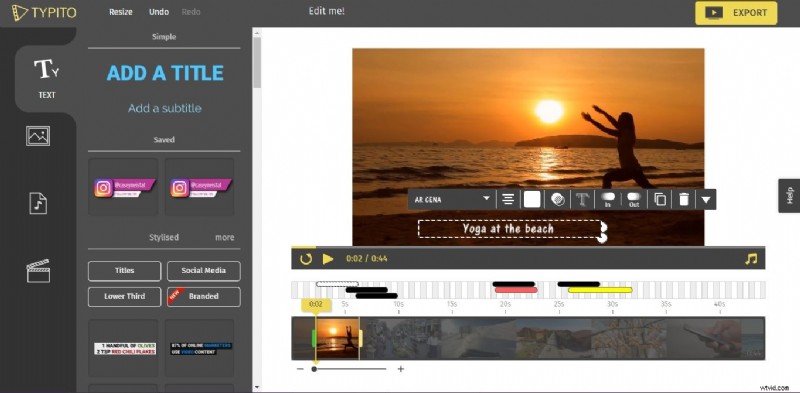Click the Typito logo

(x=44, y=12)
